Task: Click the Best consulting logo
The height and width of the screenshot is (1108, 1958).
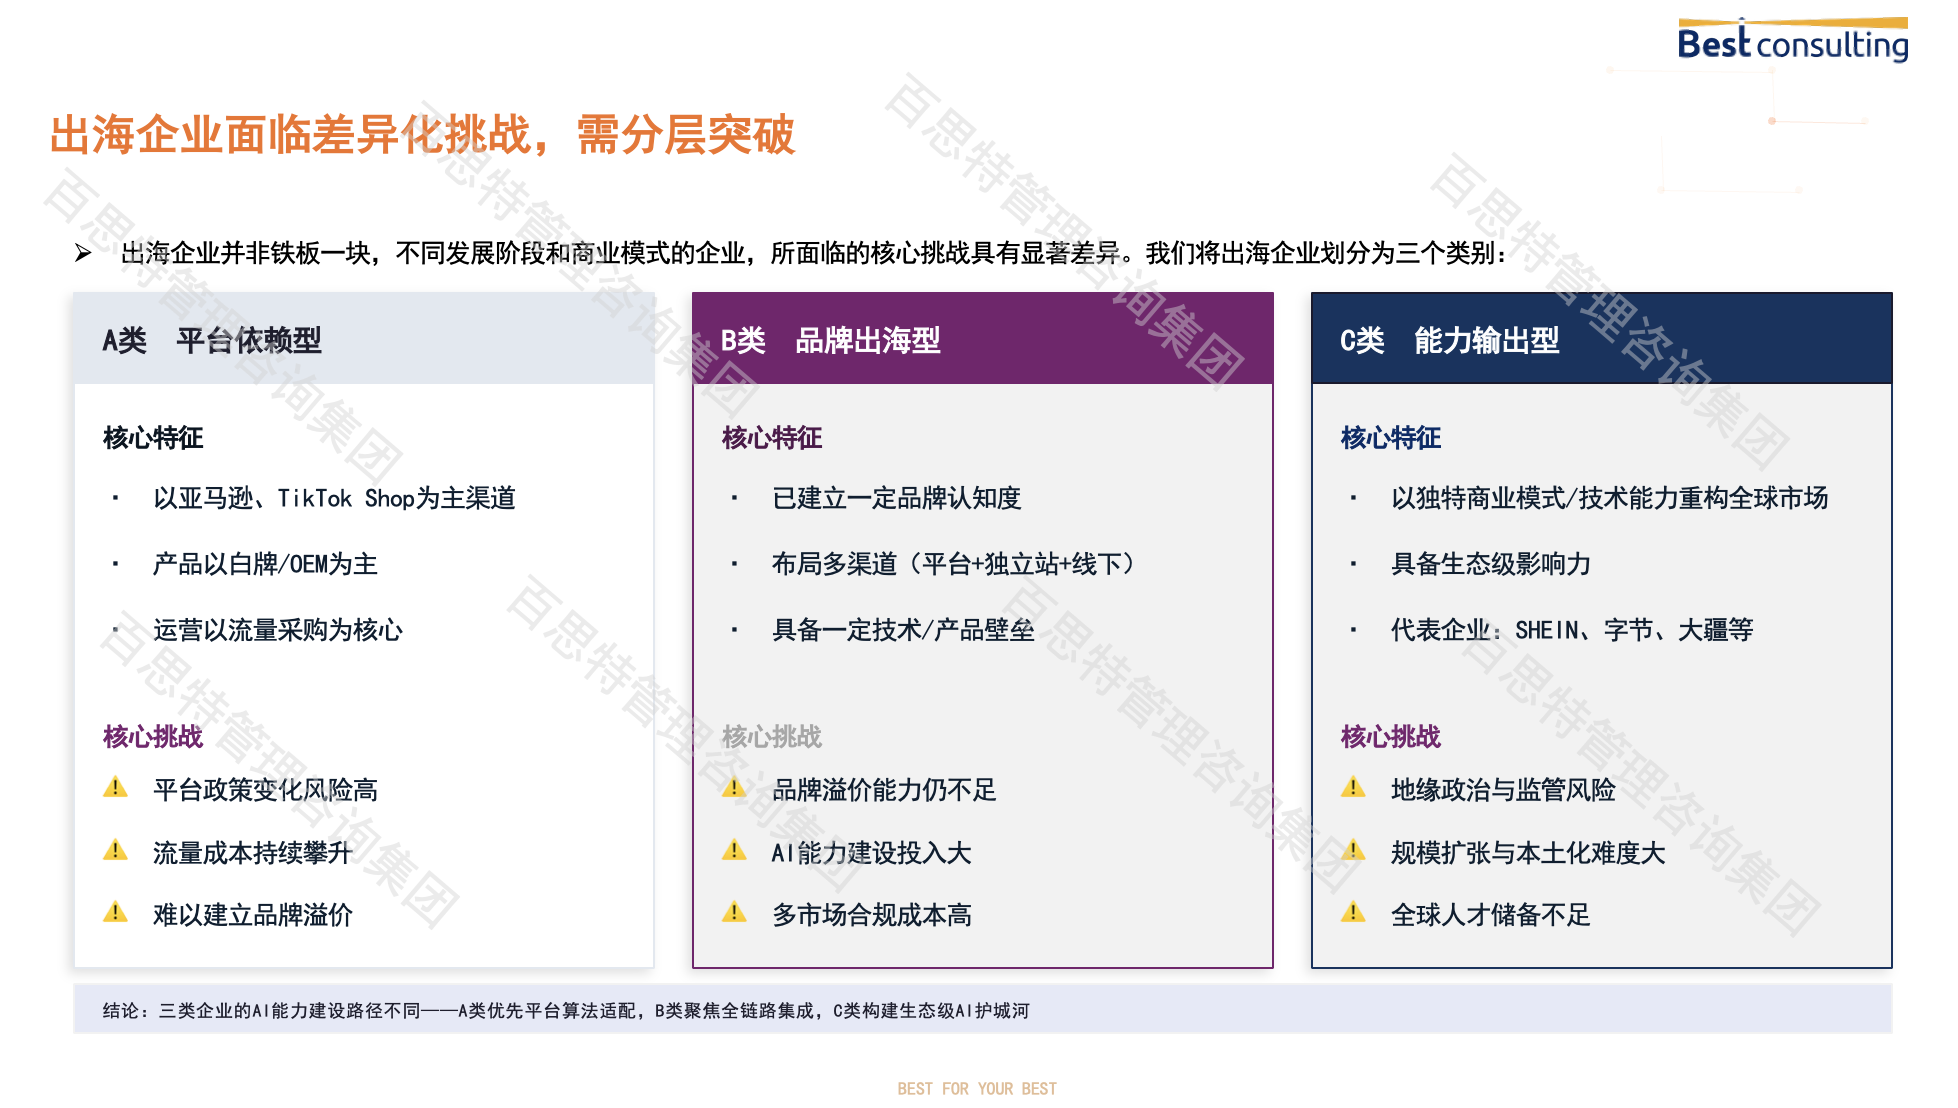Action: (1793, 40)
